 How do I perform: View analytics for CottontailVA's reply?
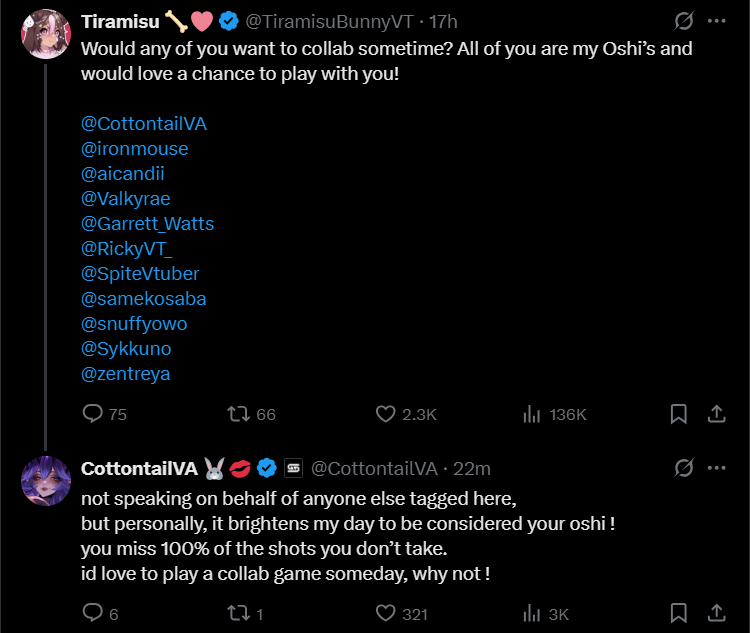(532, 612)
